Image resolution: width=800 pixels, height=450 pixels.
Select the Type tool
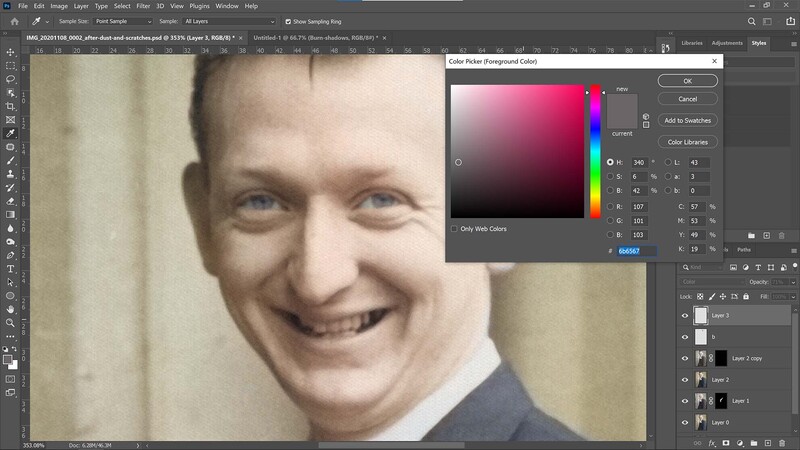(10, 268)
